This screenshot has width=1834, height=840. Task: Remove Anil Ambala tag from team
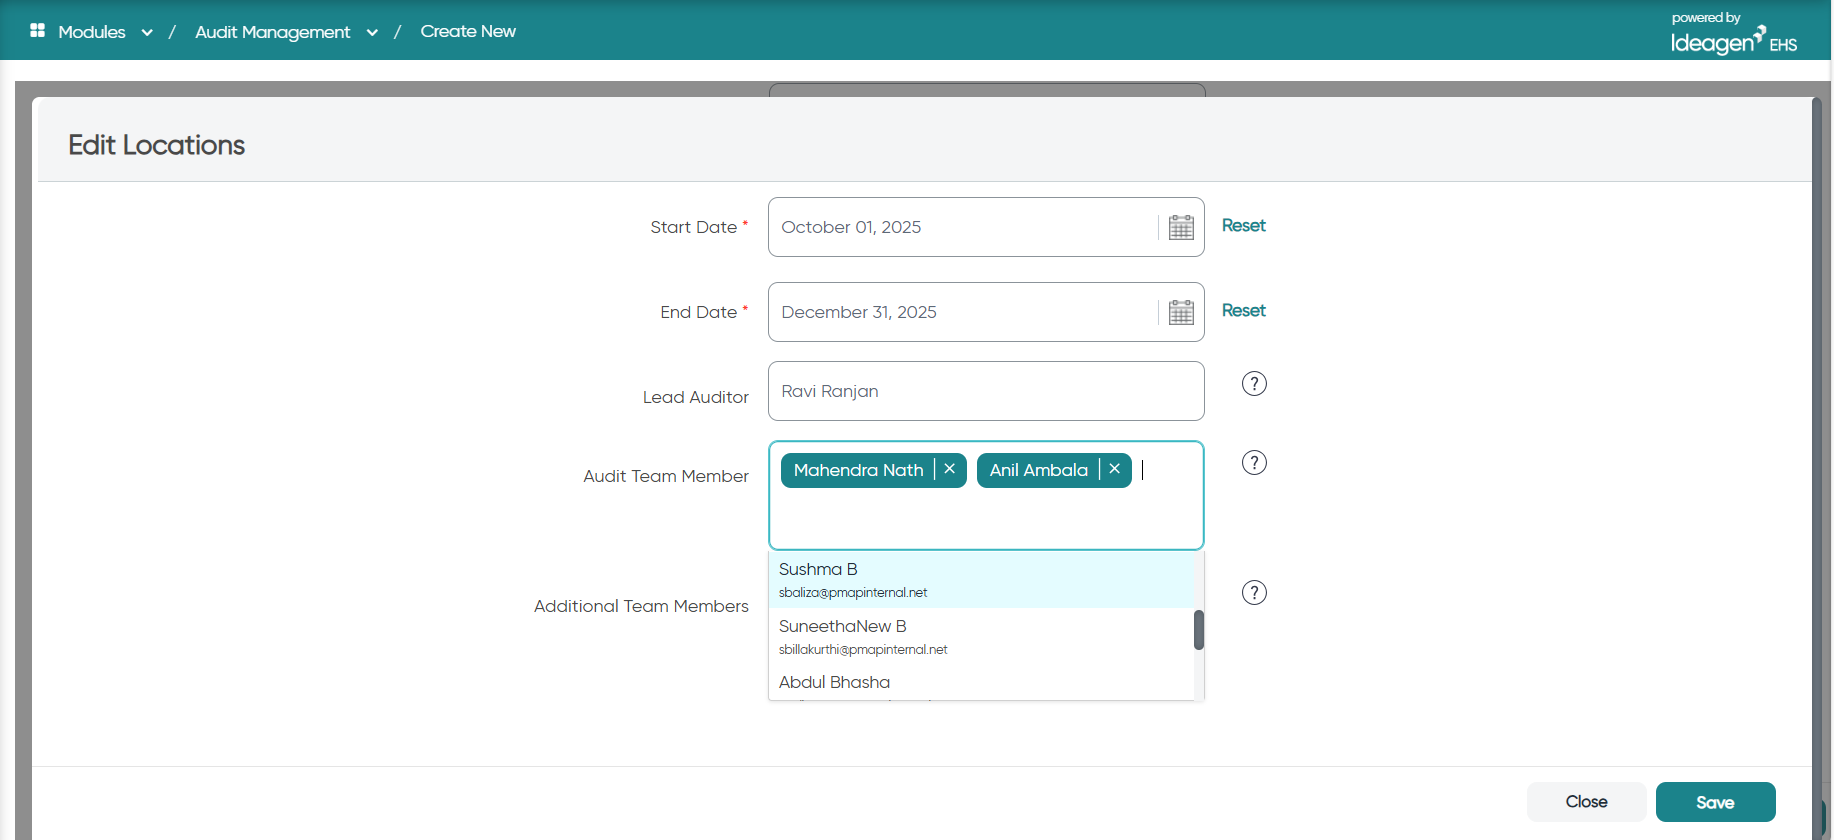[x=1115, y=469]
